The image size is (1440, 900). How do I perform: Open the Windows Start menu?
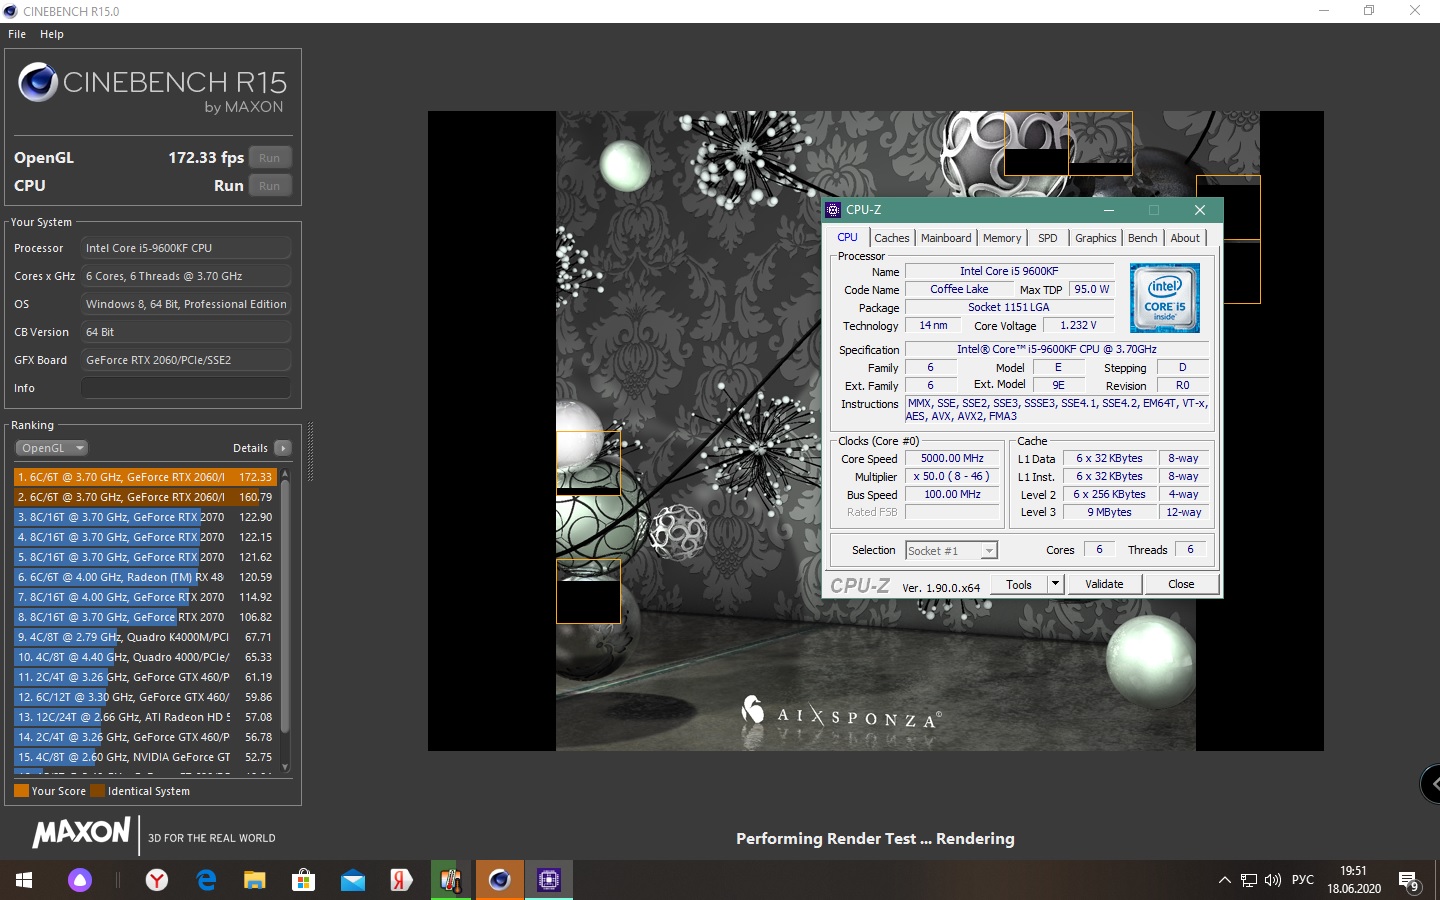[24, 880]
